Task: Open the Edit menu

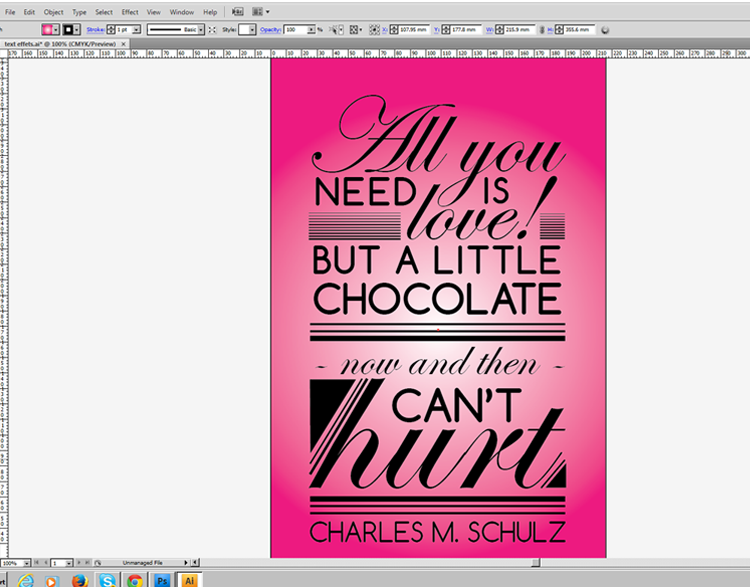Action: 29,12
